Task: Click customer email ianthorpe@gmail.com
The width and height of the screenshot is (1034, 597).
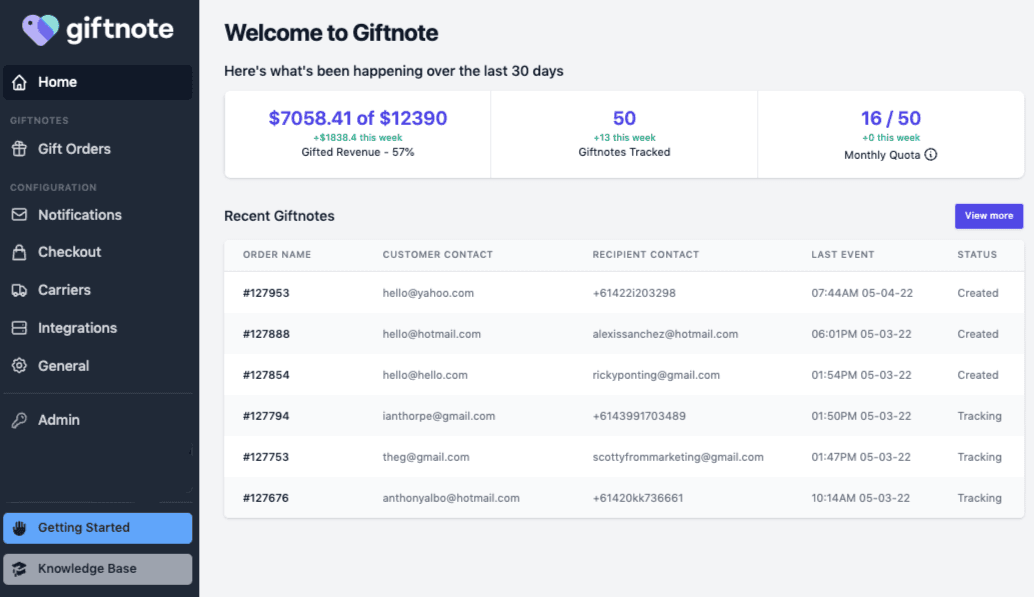Action: [439, 416]
